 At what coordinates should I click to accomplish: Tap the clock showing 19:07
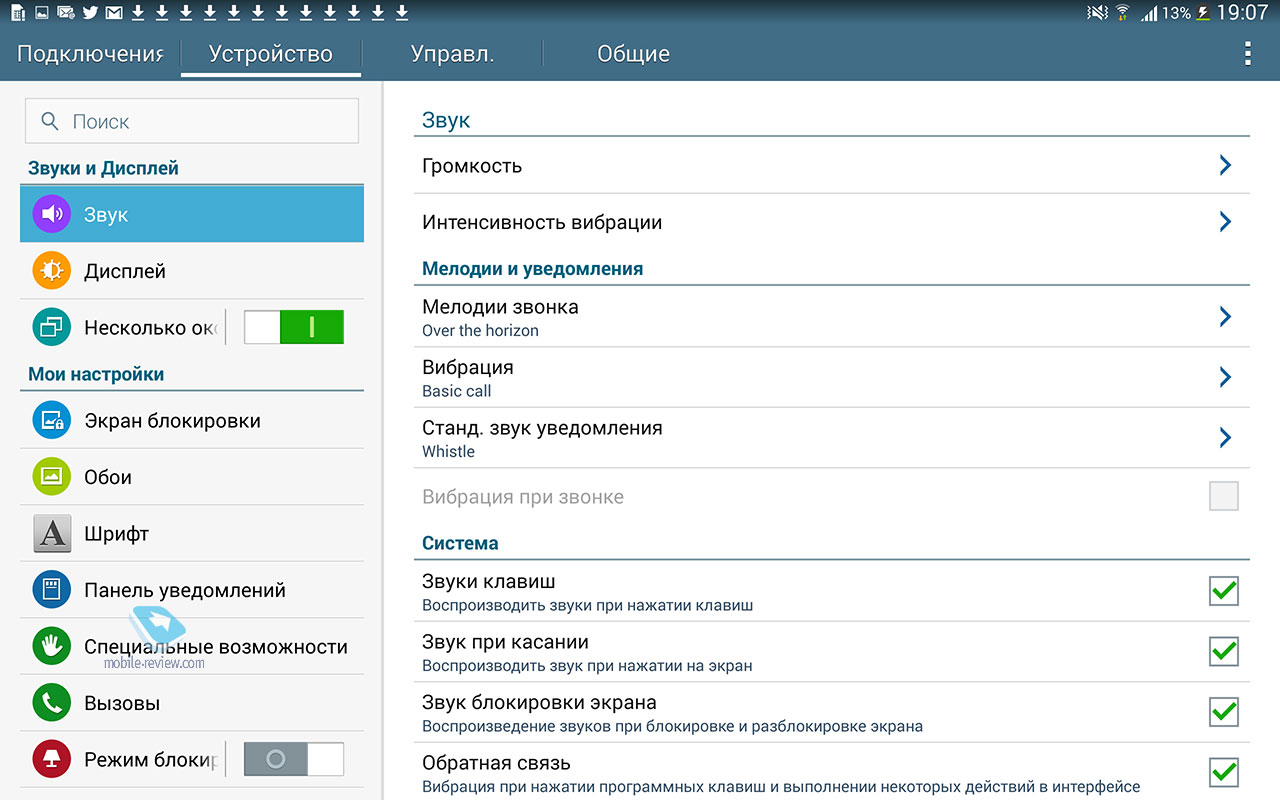1243,13
